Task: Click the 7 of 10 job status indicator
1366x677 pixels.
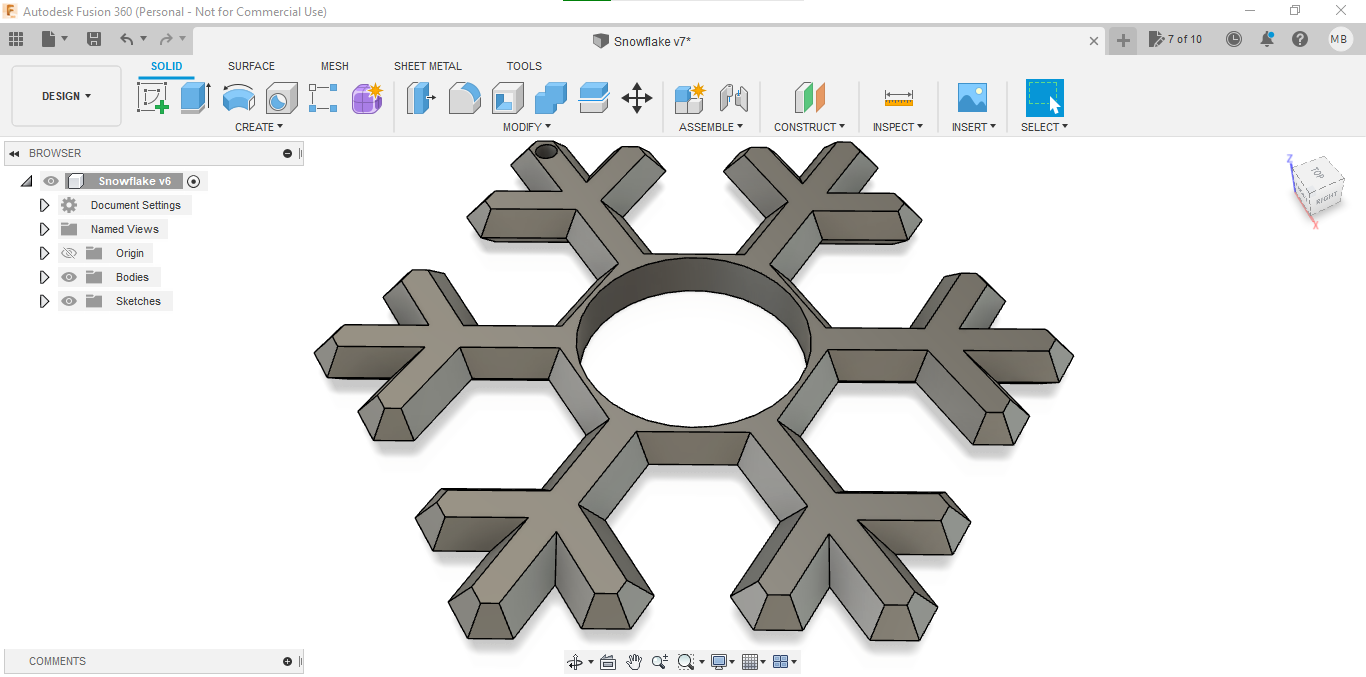Action: [x=1176, y=39]
